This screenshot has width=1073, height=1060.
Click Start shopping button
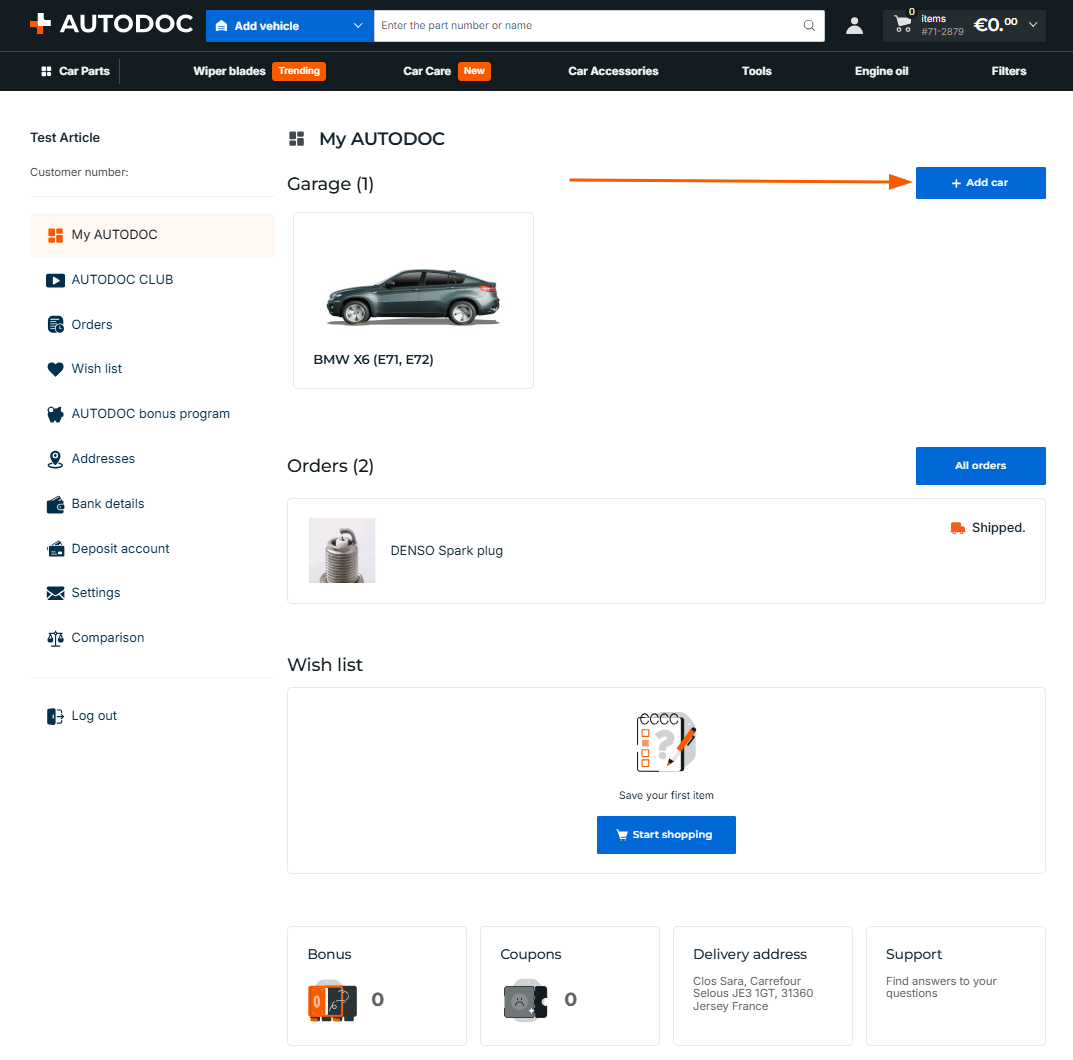click(x=666, y=835)
